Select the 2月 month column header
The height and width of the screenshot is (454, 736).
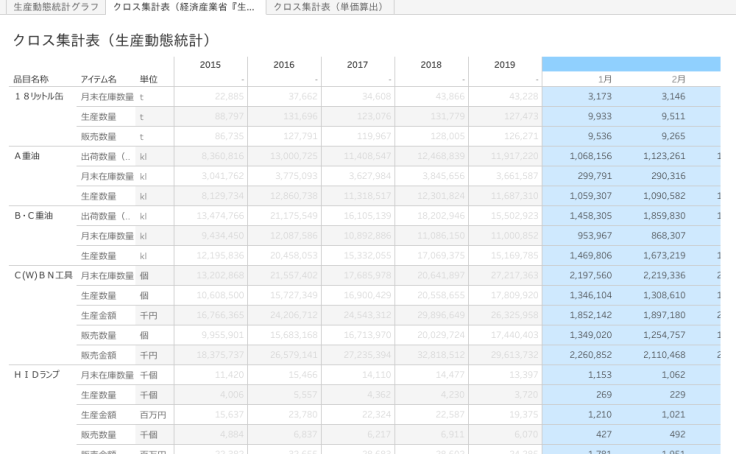click(678, 78)
